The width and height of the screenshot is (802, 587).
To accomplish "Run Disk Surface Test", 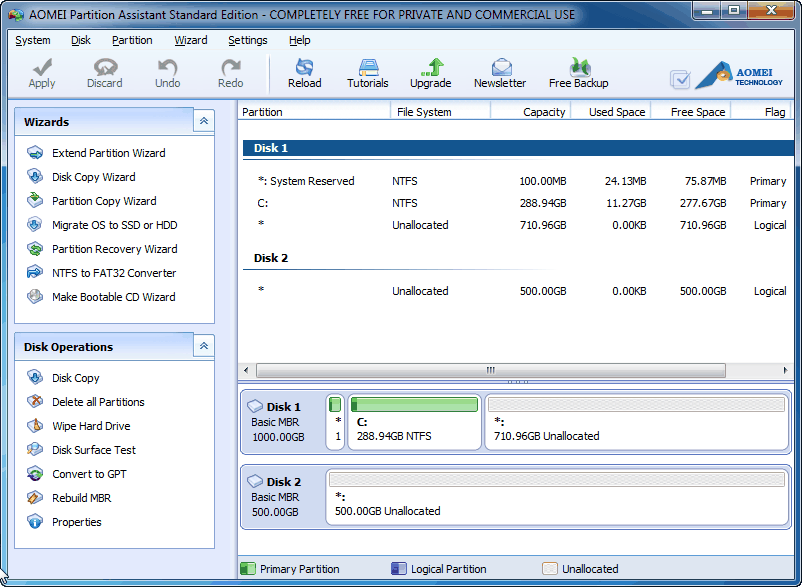I will pyautogui.click(x=93, y=450).
